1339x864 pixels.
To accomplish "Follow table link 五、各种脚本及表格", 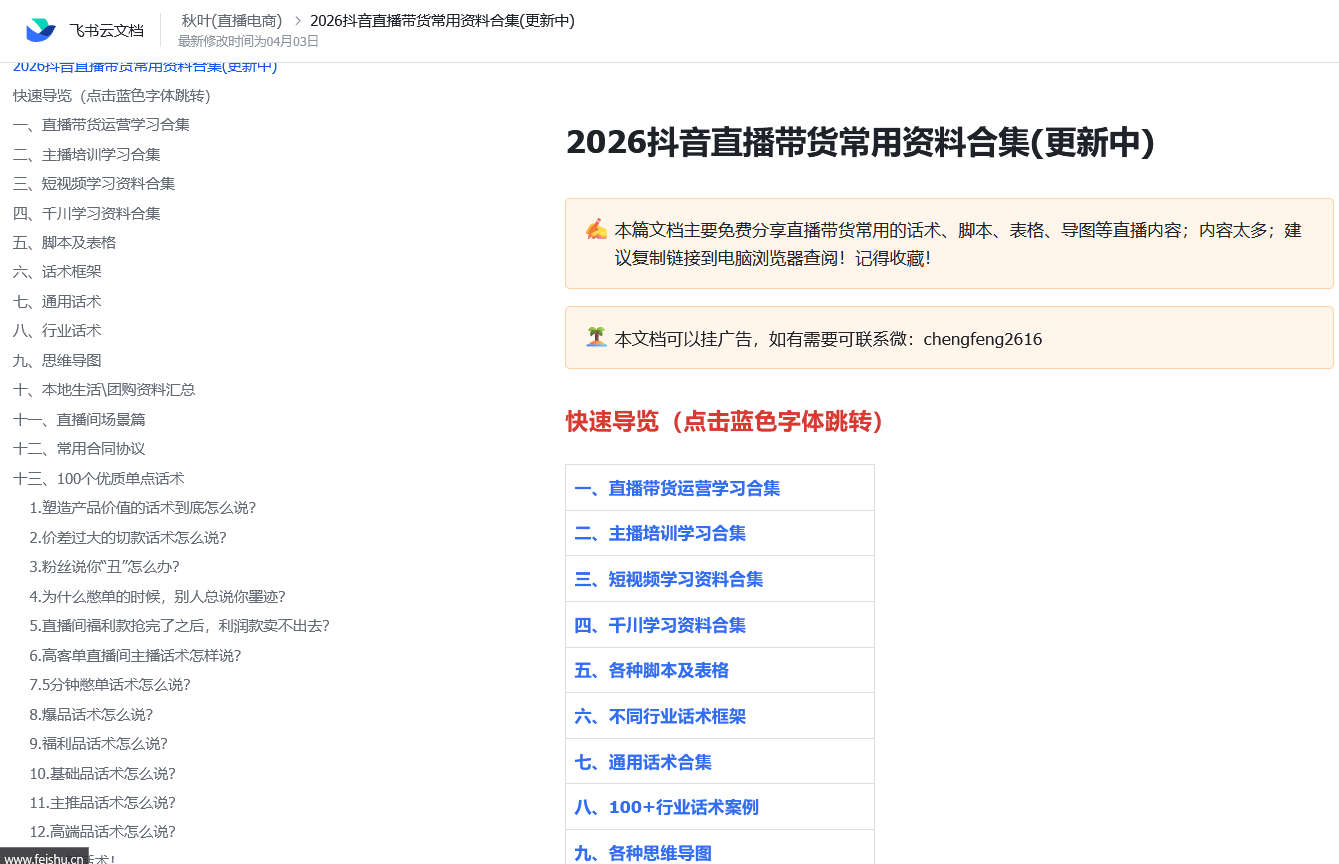I will [x=651, y=671].
